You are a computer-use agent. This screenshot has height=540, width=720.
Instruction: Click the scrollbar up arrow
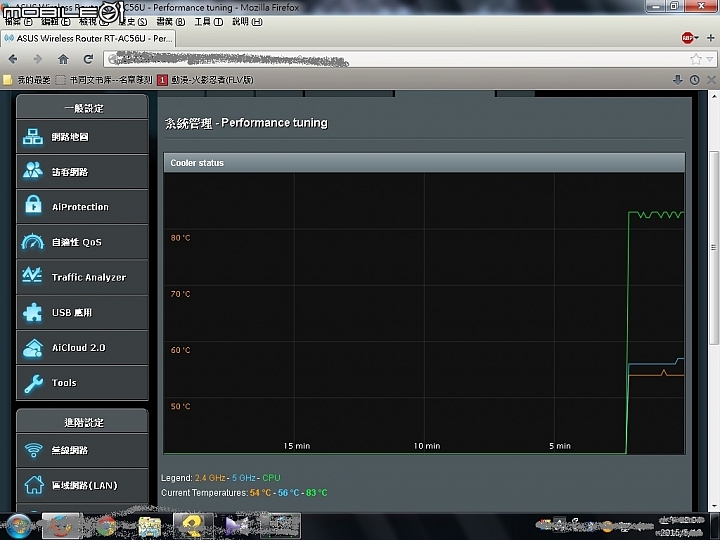point(714,96)
